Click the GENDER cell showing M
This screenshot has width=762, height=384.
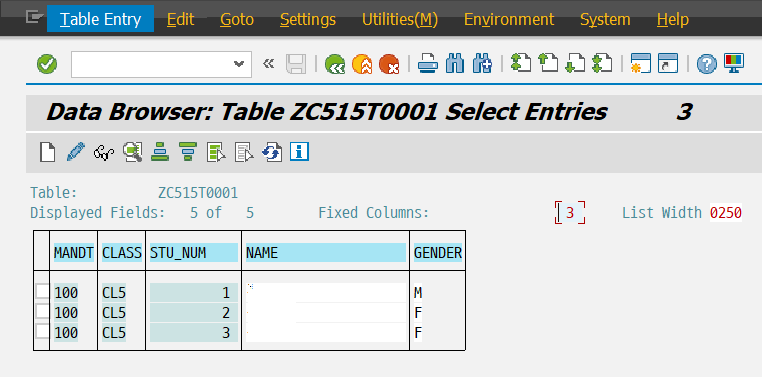coord(418,293)
